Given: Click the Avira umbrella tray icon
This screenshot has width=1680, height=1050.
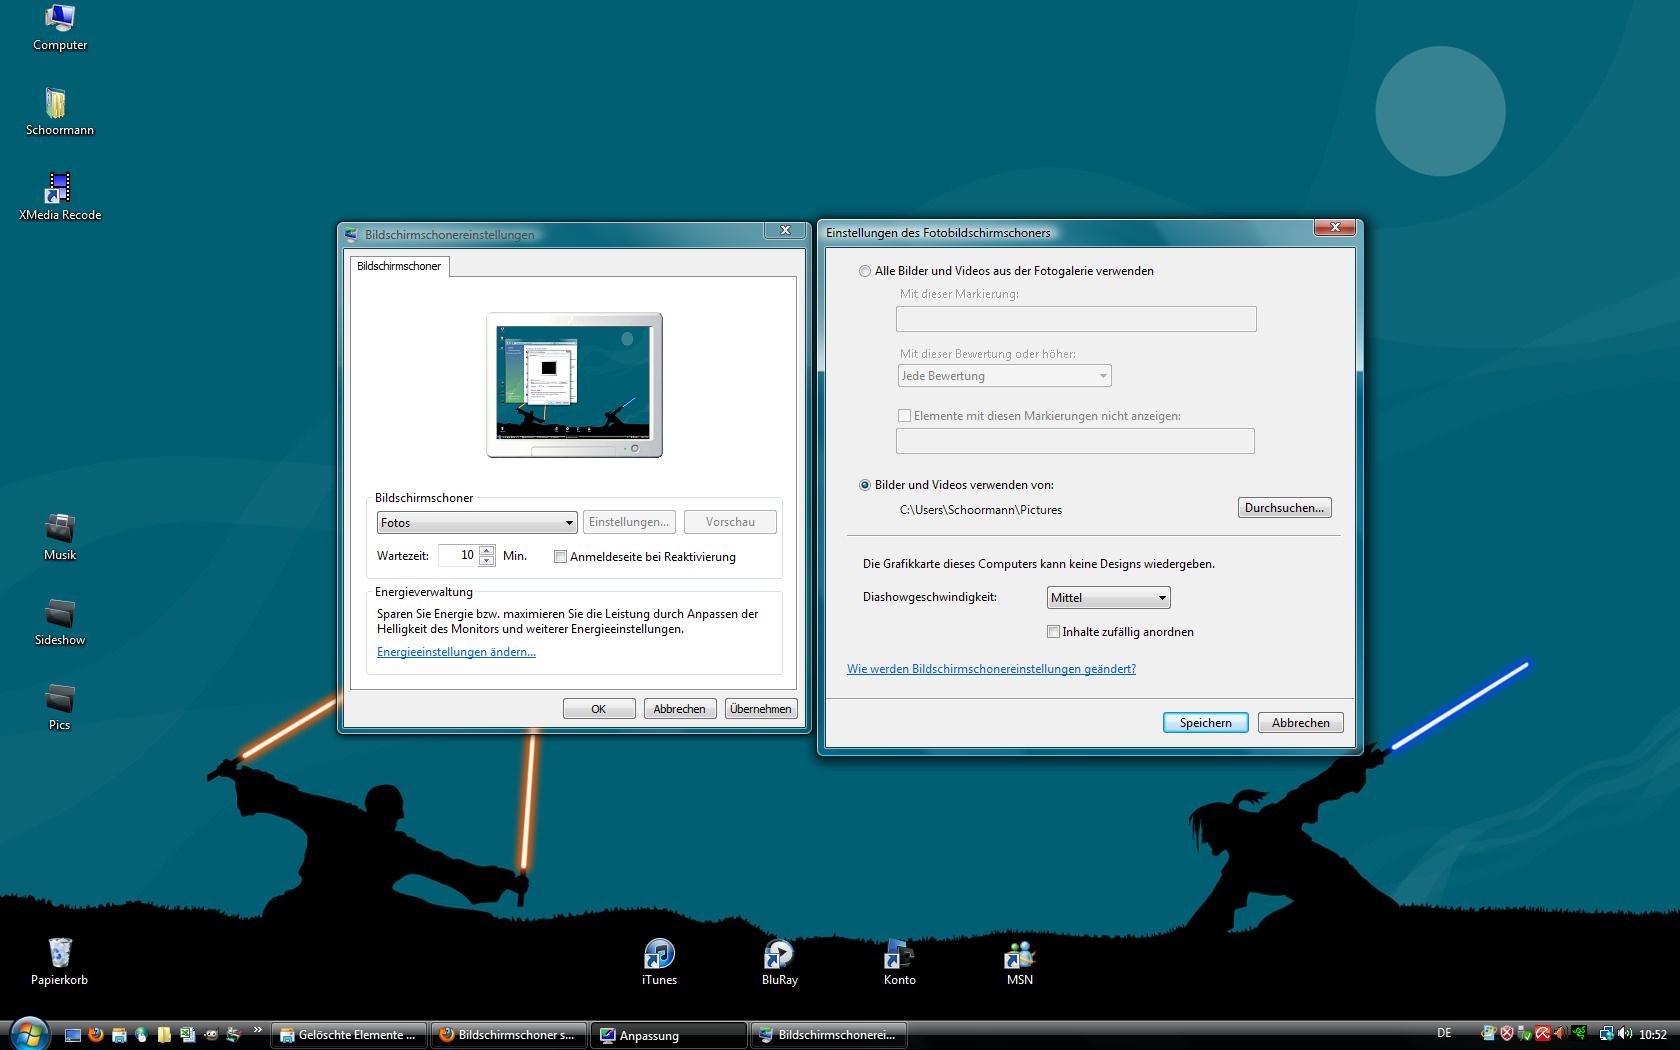Looking at the screenshot, I should [1543, 1034].
